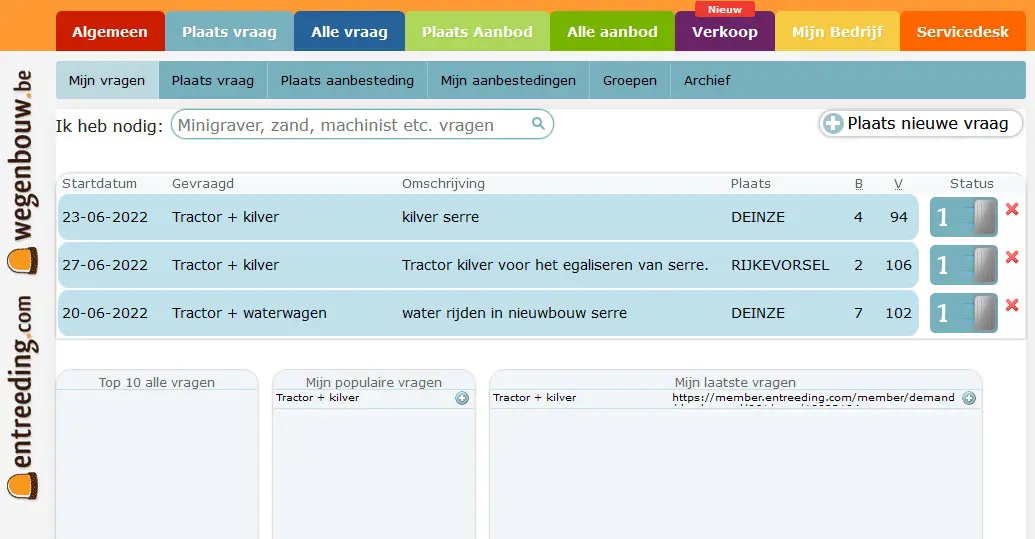Viewport: 1035px width, 539px height.
Task: Open the Mijn aanbestedingen sub-tab
Action: pyautogui.click(x=508, y=80)
